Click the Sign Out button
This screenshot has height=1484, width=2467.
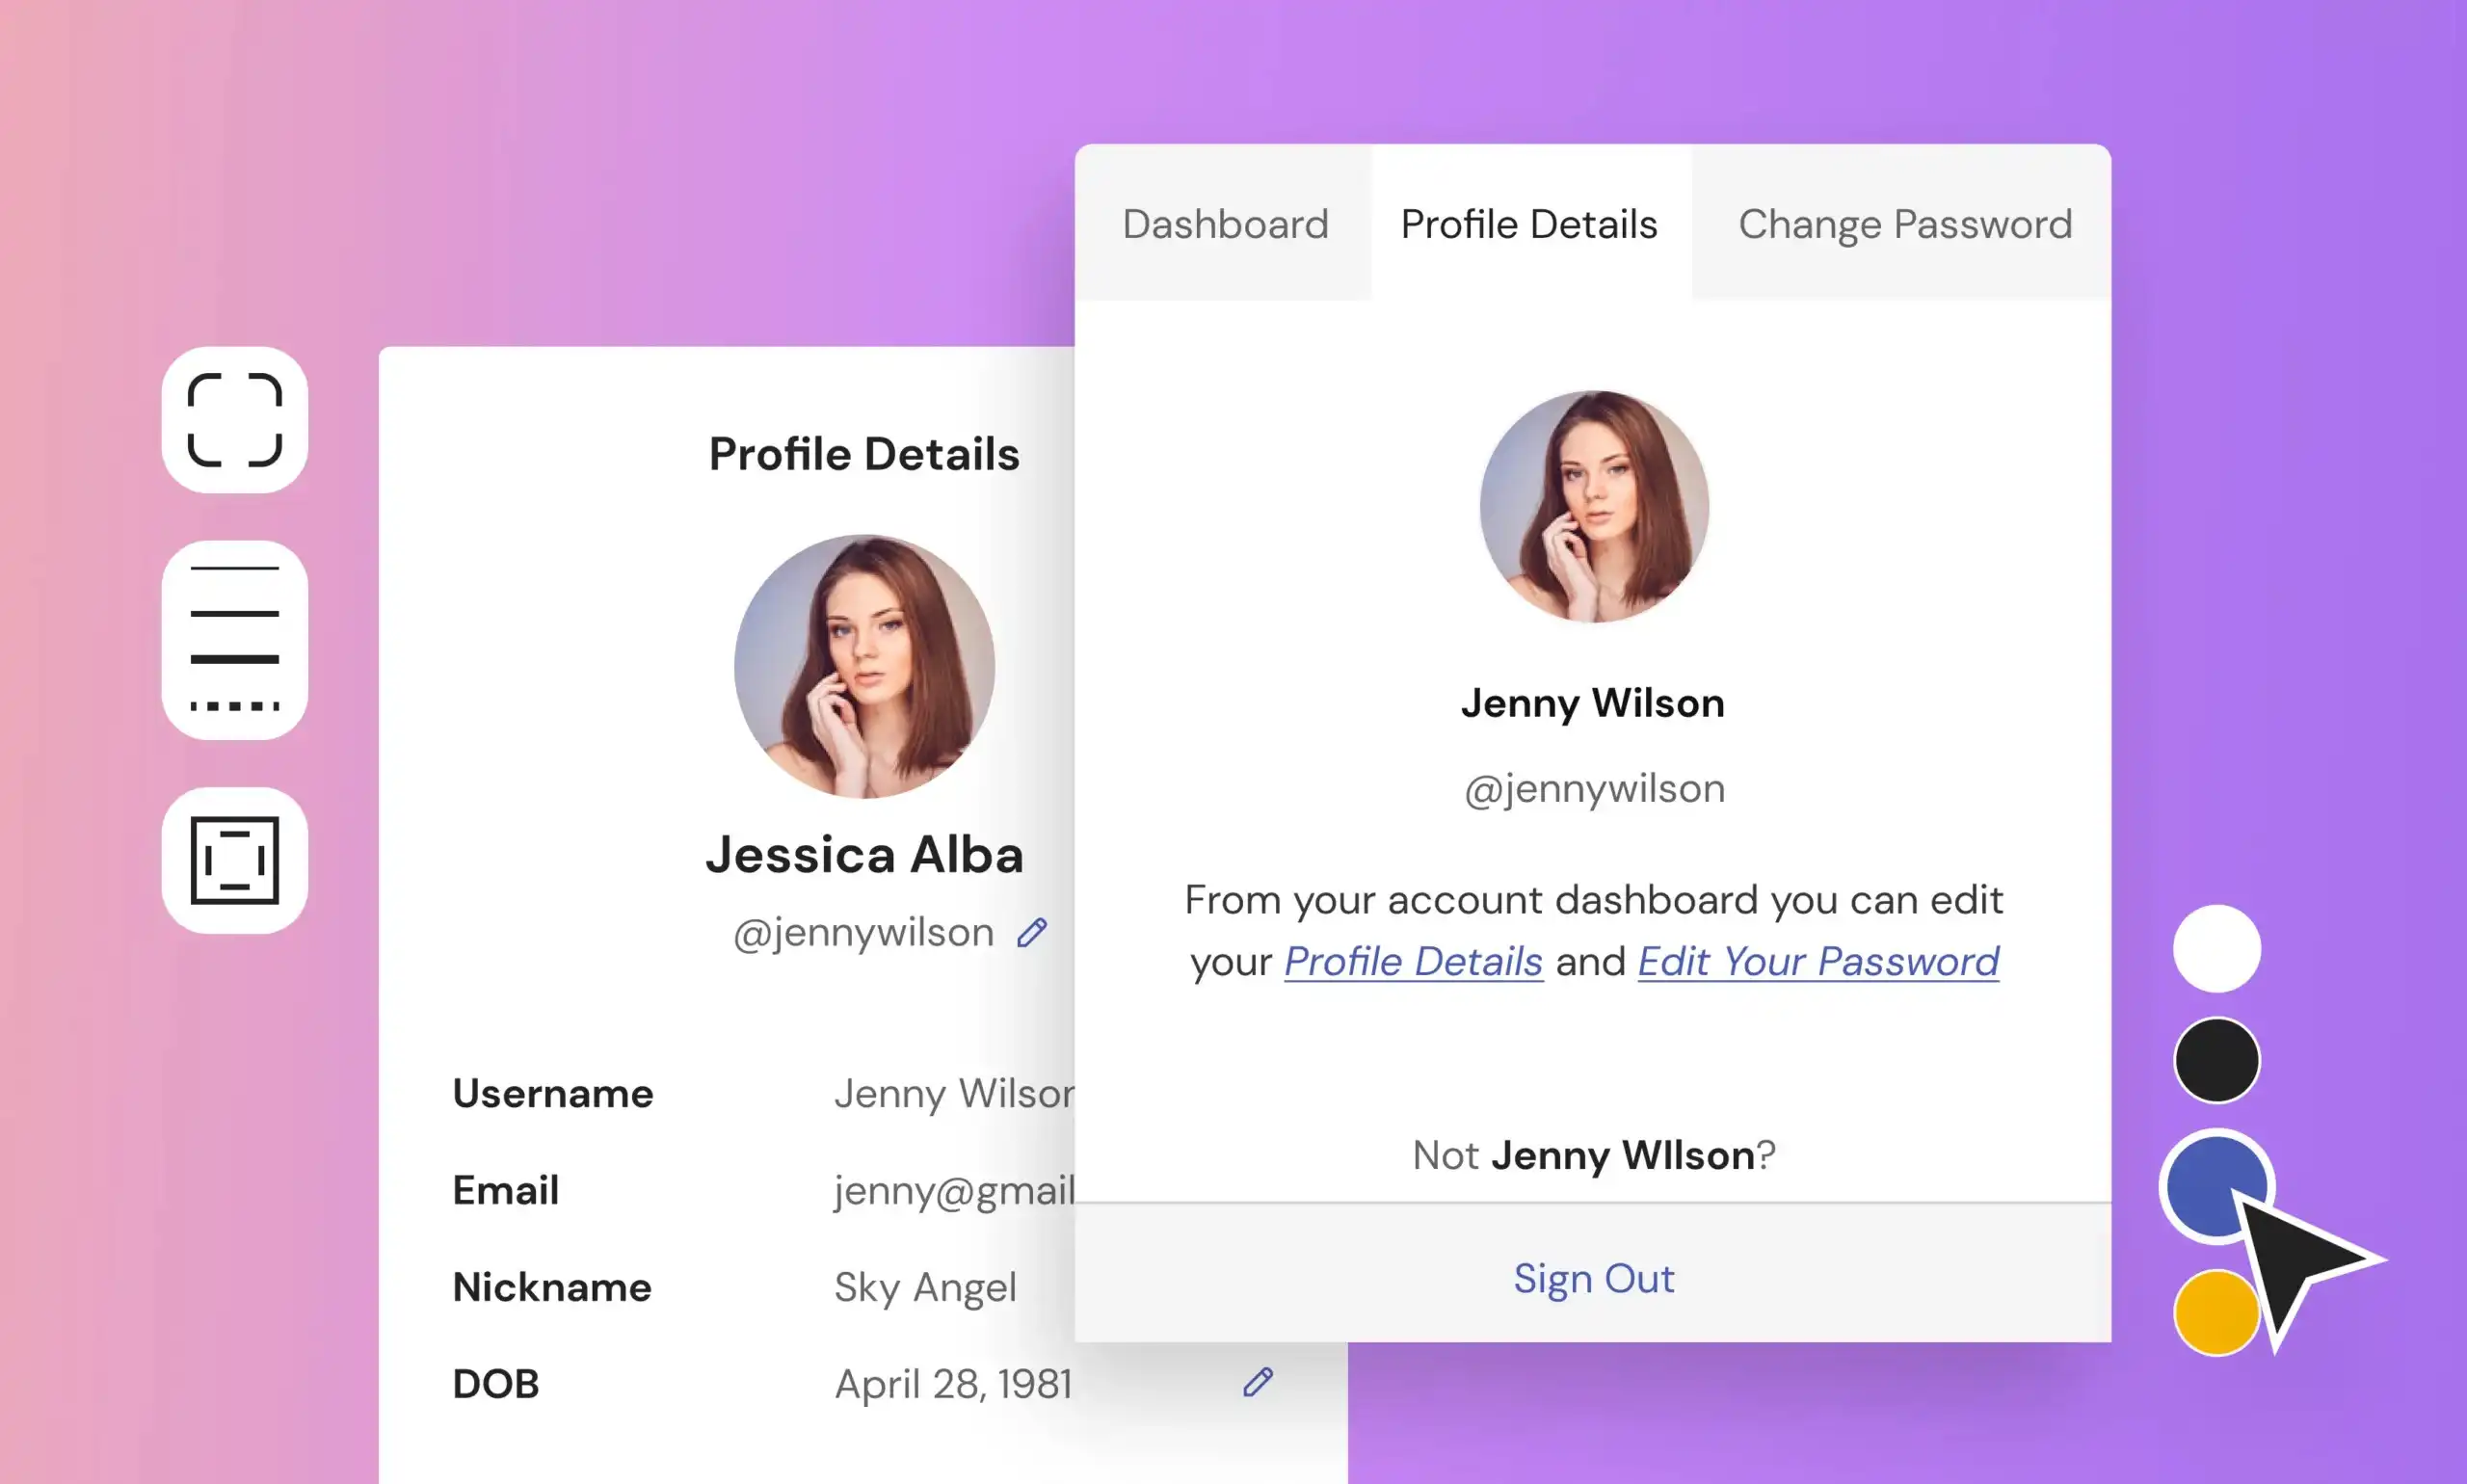1593,1278
